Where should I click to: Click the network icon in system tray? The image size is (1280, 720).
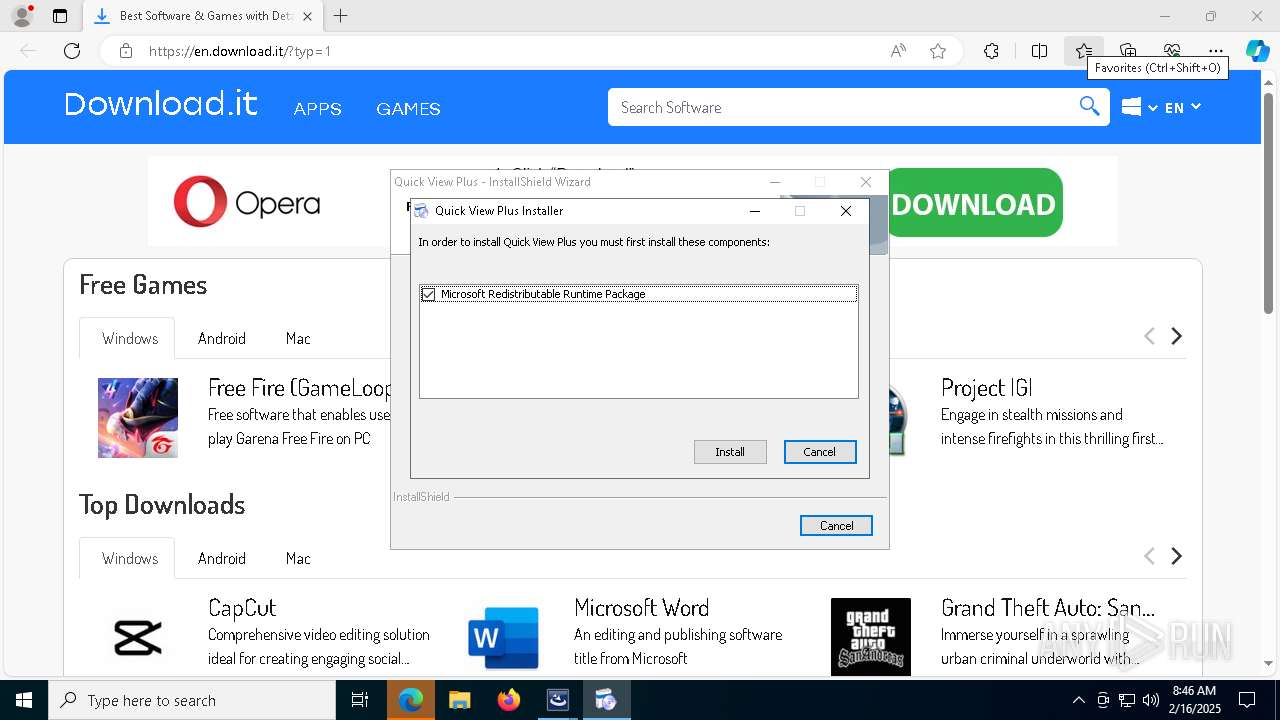1127,700
